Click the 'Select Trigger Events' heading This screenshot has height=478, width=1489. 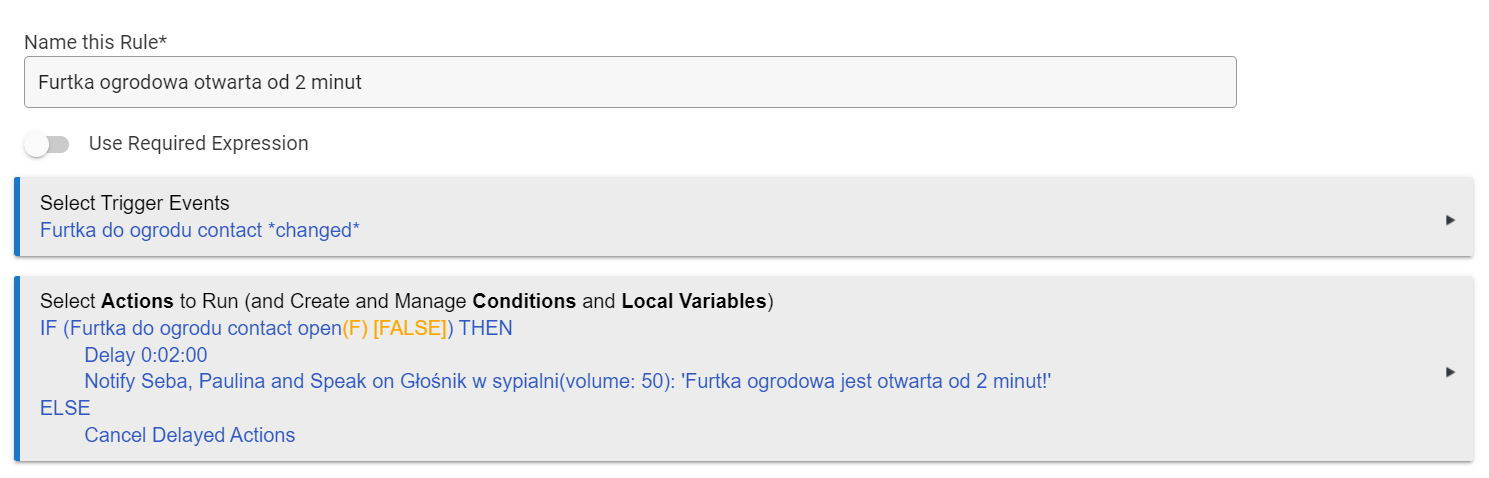point(135,204)
